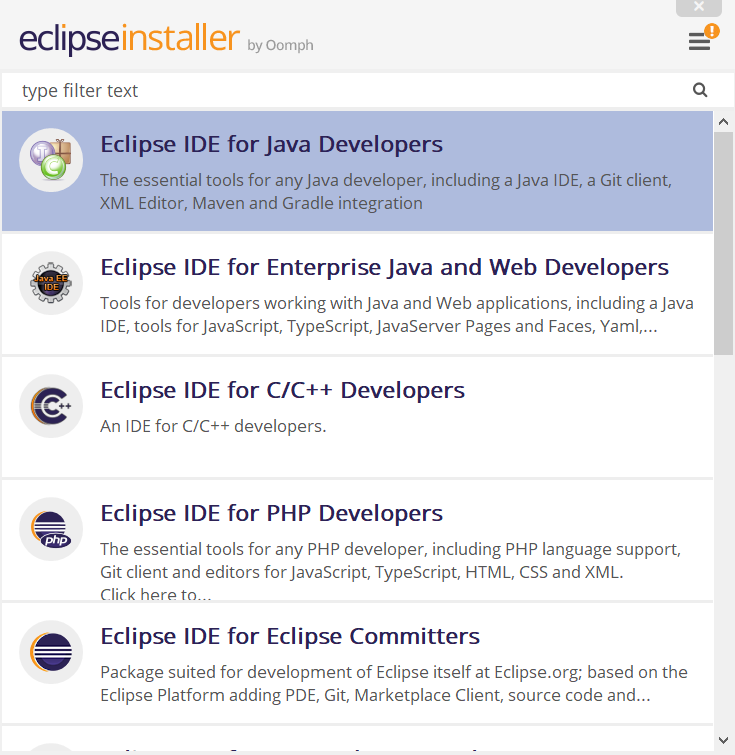Screen dimensions: 735x755
Task: Click the scrollbar up arrow
Action: coord(723,122)
